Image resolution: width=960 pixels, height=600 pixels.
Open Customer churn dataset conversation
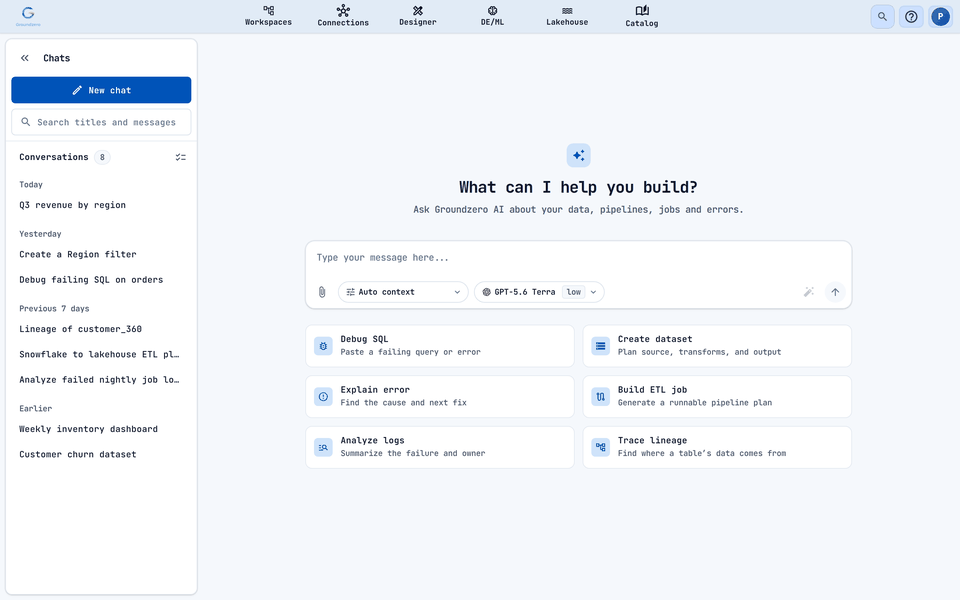tap(101, 454)
